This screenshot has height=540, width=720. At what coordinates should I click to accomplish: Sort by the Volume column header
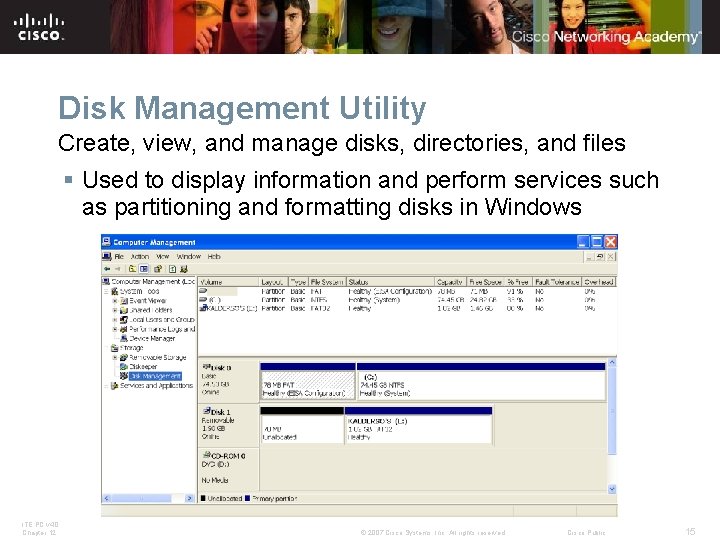click(229, 282)
